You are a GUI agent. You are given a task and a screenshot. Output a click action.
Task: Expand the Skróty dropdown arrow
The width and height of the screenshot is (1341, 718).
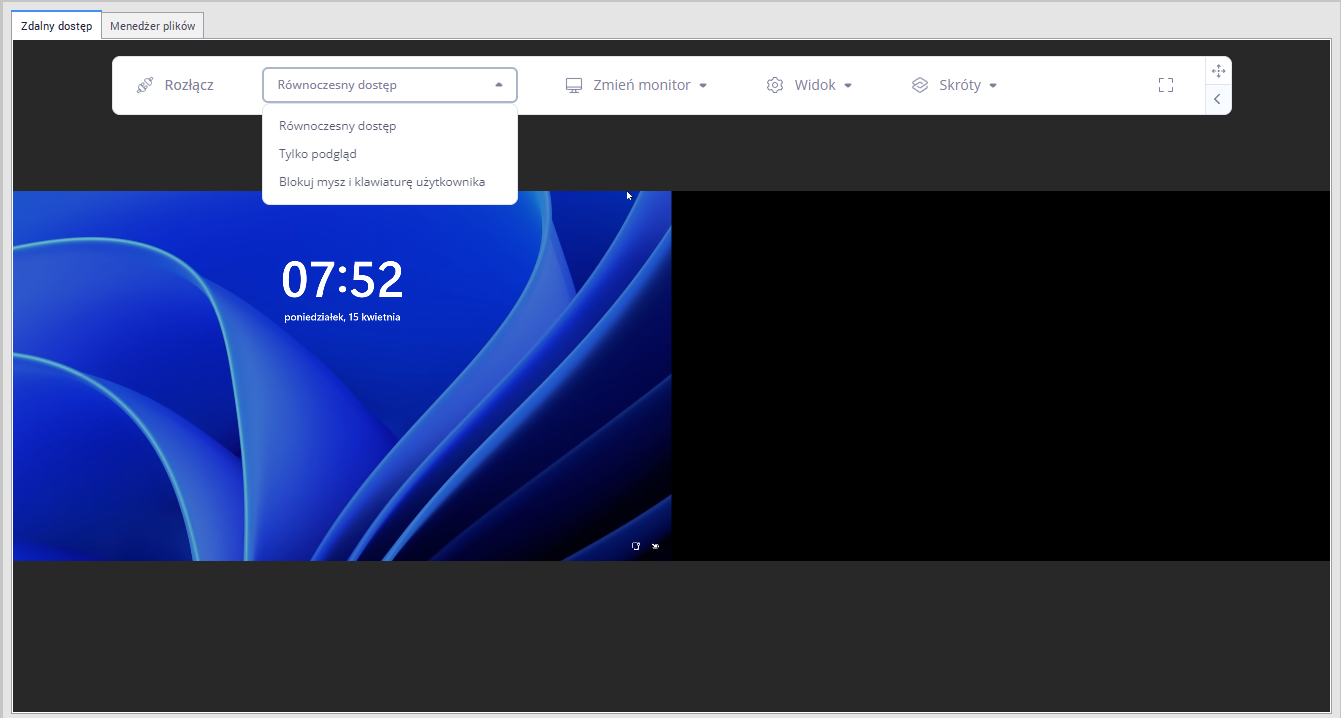tap(993, 86)
